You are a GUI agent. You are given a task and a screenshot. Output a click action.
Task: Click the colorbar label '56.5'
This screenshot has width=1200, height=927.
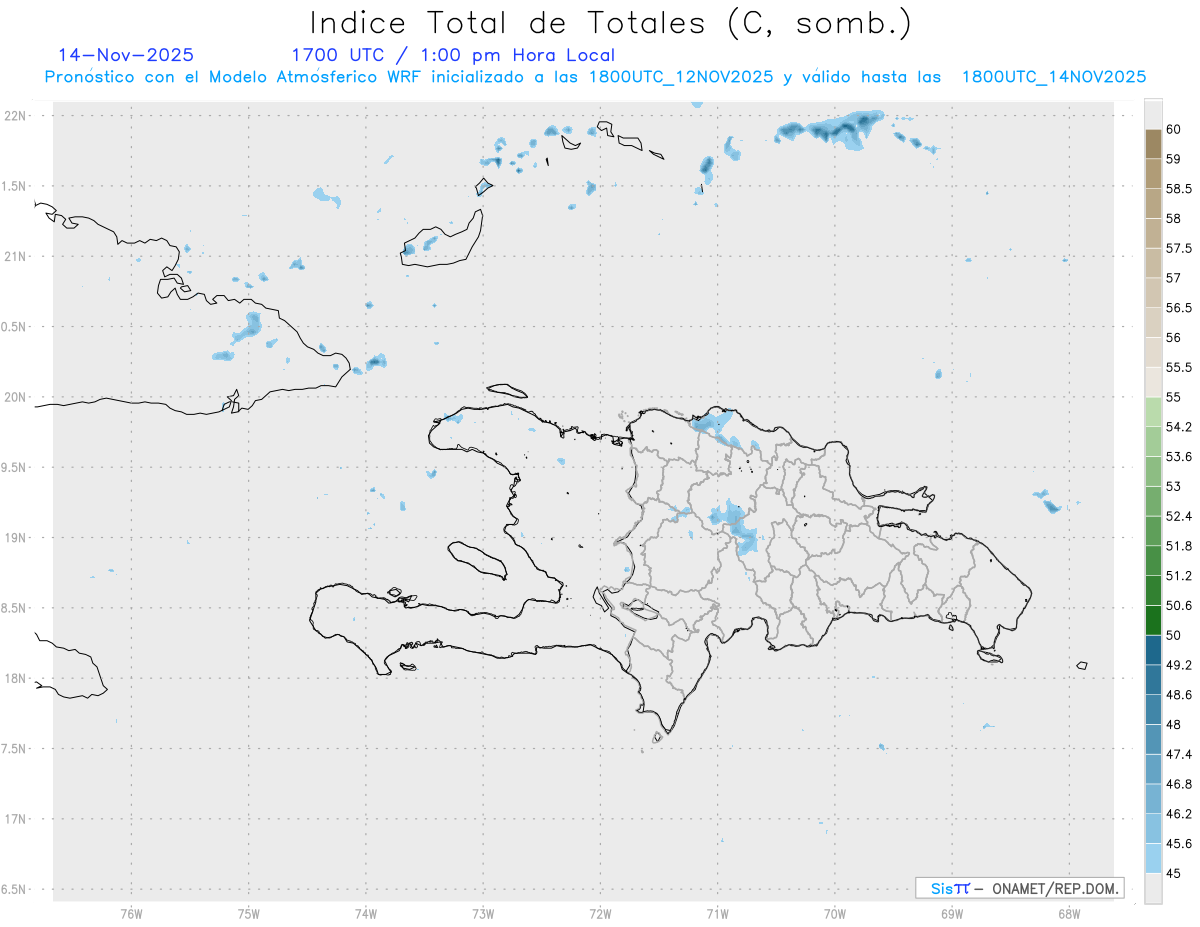click(1179, 308)
